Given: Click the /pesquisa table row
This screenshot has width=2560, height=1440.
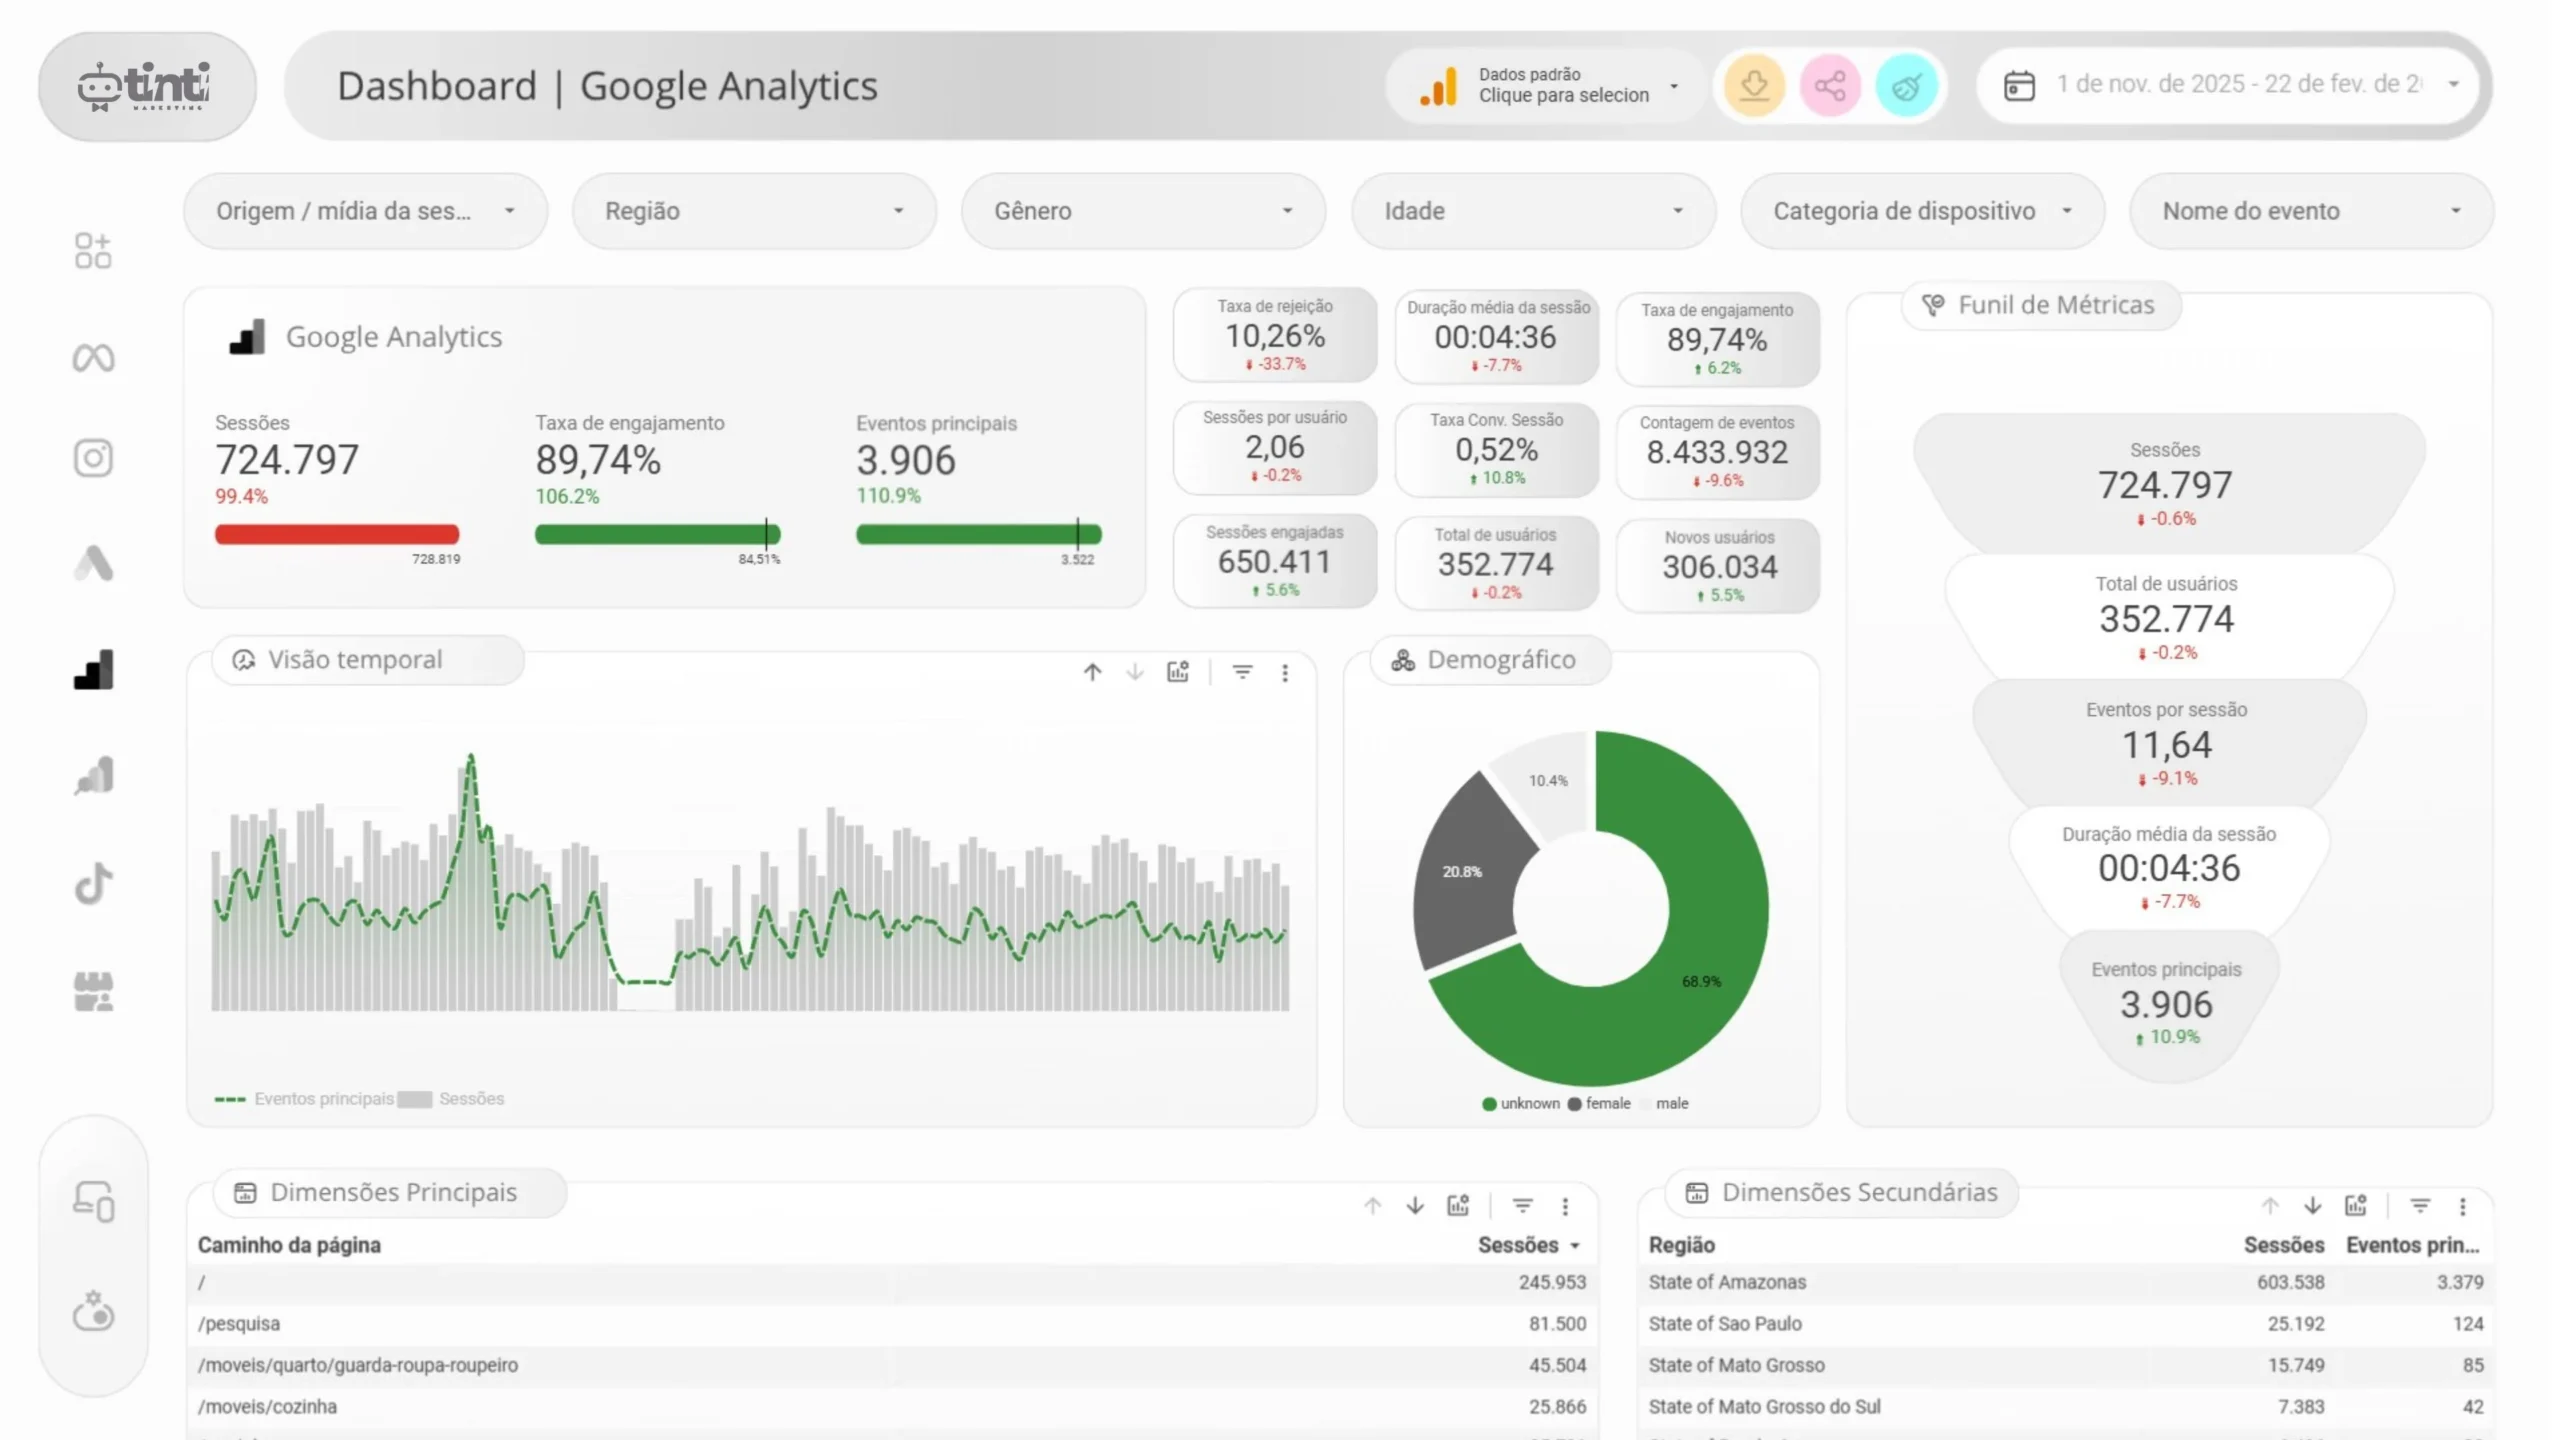Looking at the screenshot, I should click(892, 1324).
